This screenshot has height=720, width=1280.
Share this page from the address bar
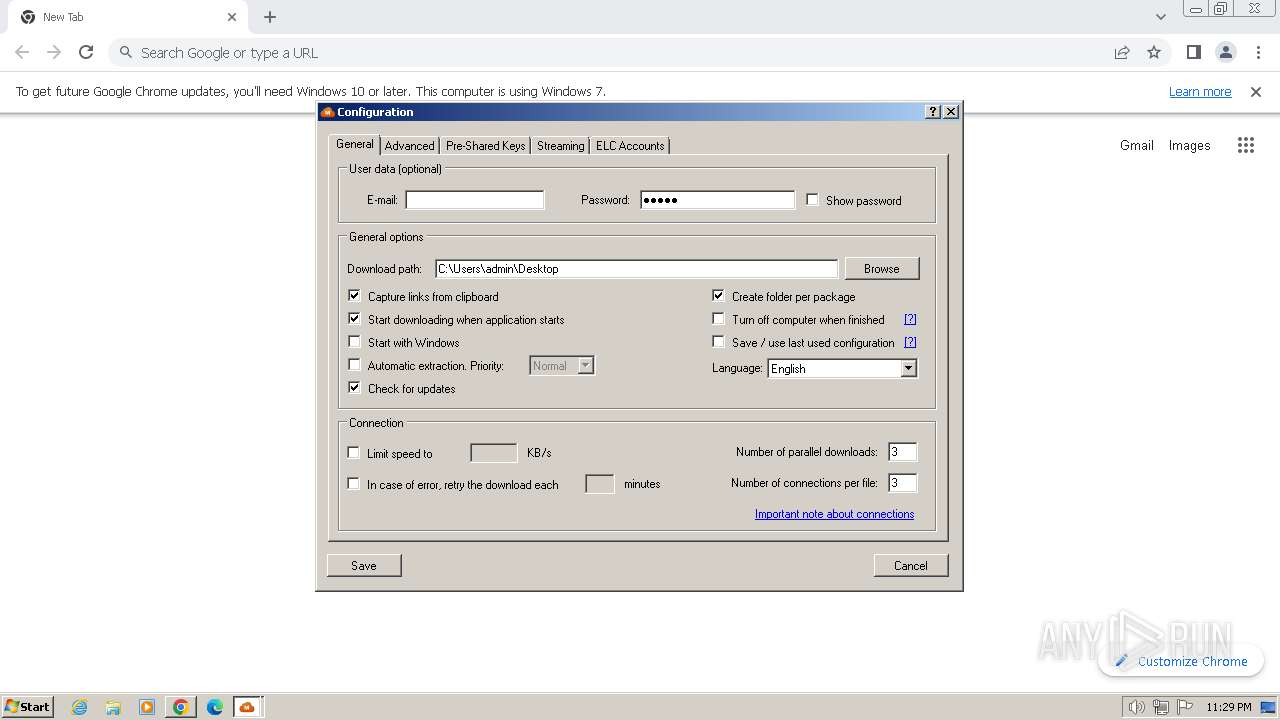[x=1122, y=52]
